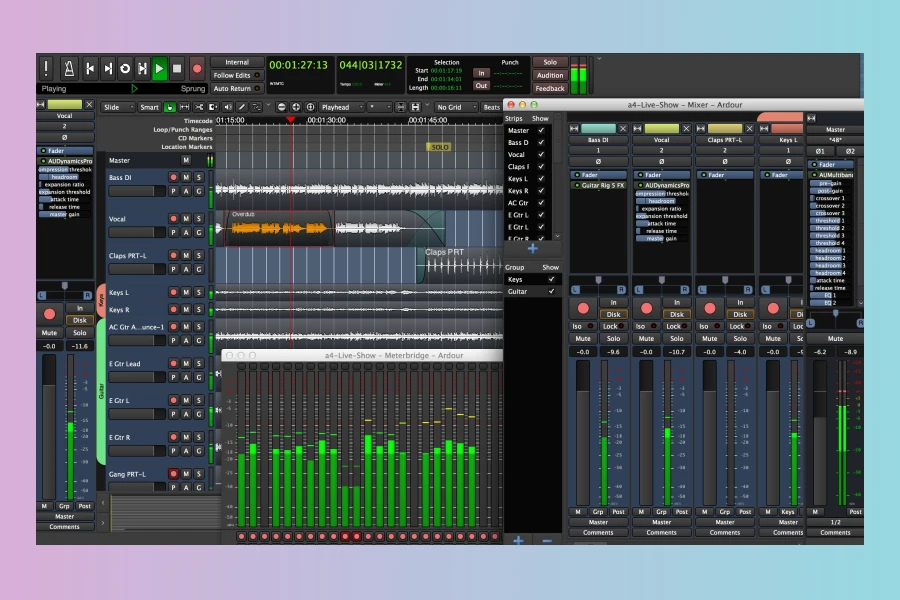Jump to session start transport button

[x=90, y=68]
